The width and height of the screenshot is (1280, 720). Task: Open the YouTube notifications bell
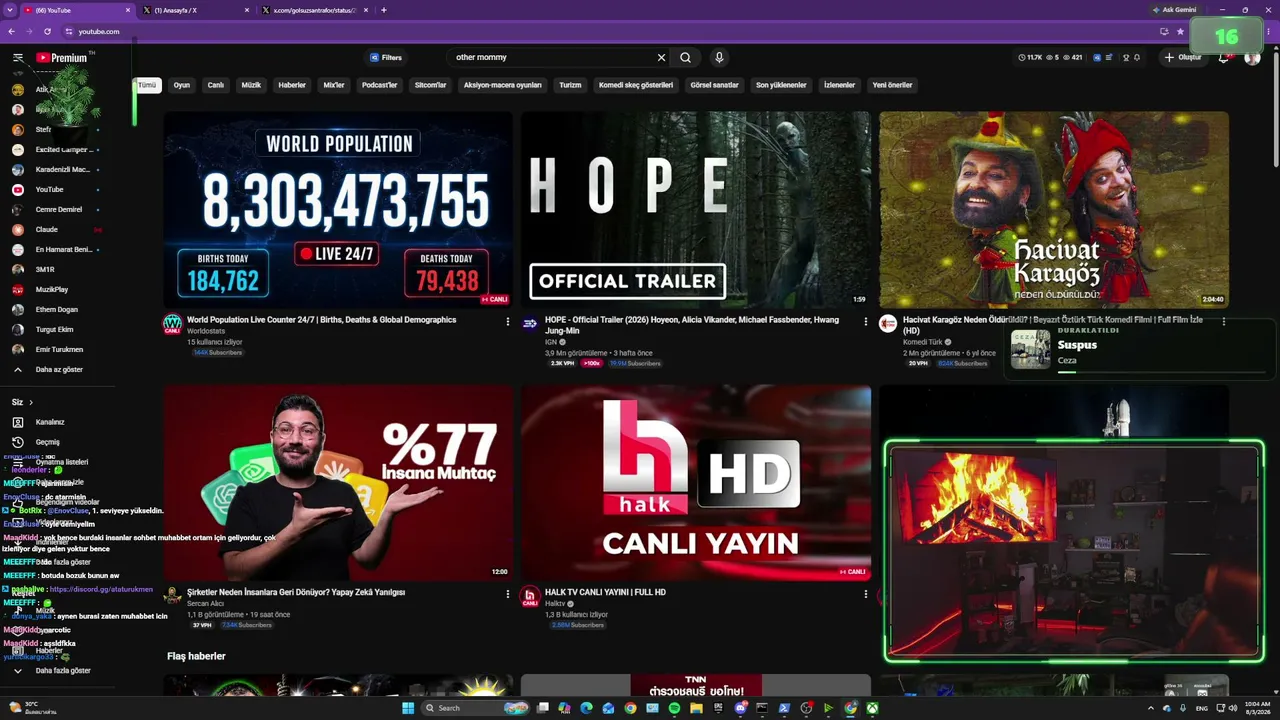(1223, 58)
